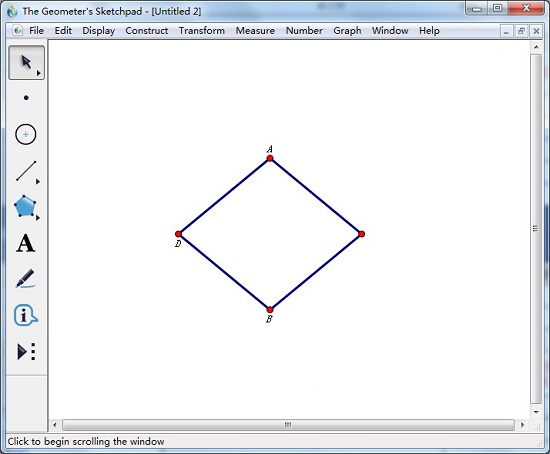Select the Point tool

26,98
